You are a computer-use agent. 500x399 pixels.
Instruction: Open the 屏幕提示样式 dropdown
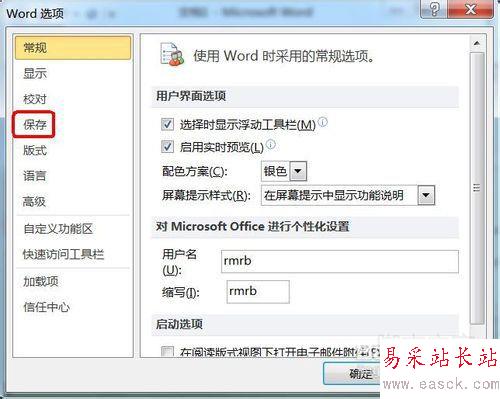pyautogui.click(x=426, y=195)
